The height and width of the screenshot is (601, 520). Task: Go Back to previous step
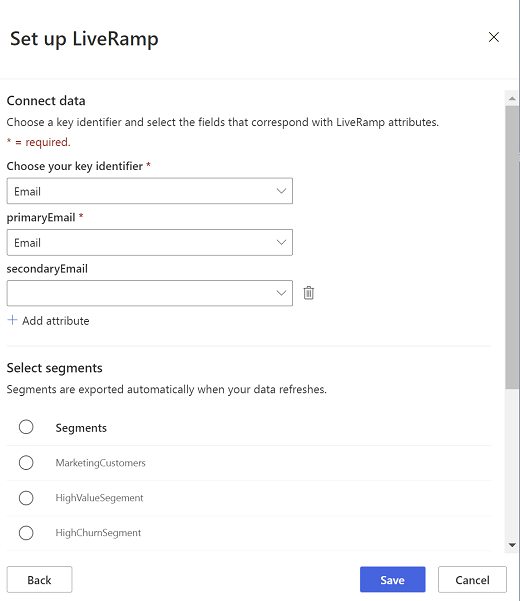[39, 580]
